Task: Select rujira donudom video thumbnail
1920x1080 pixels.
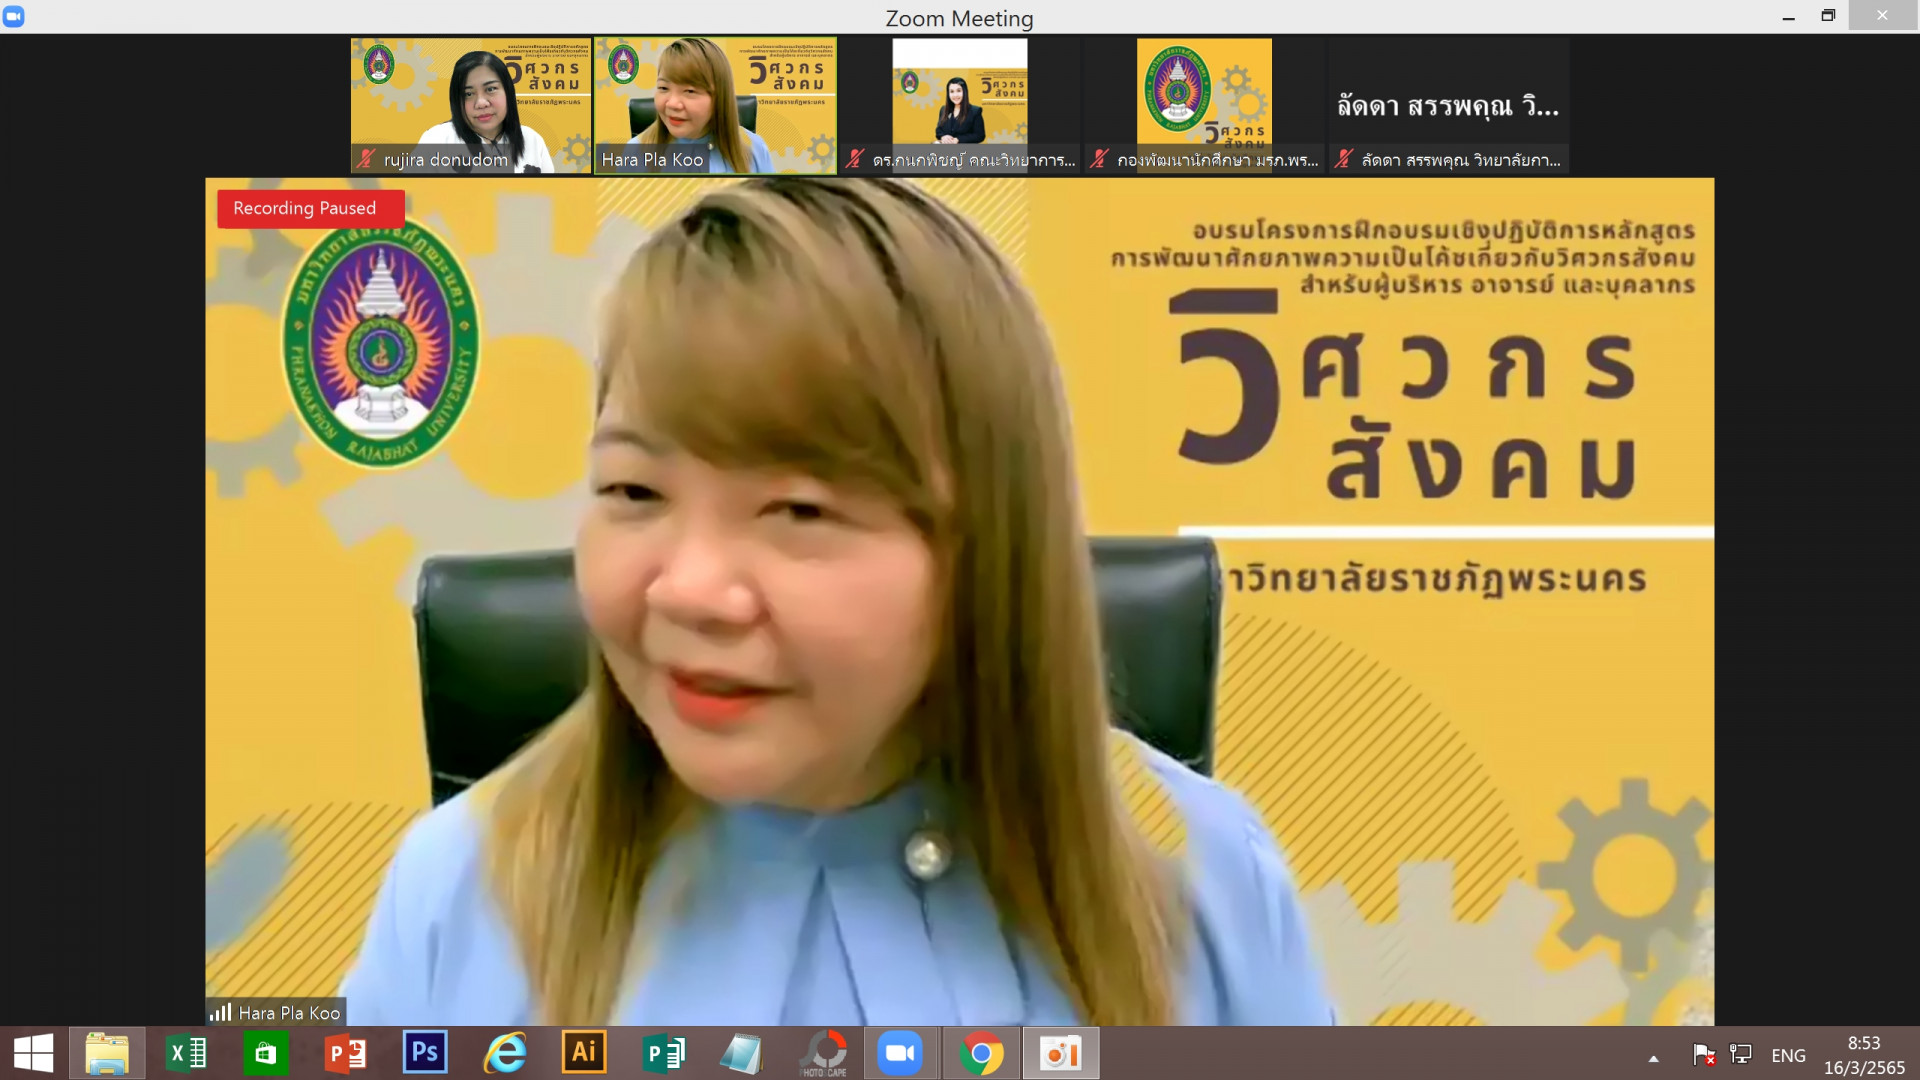Action: (471, 105)
